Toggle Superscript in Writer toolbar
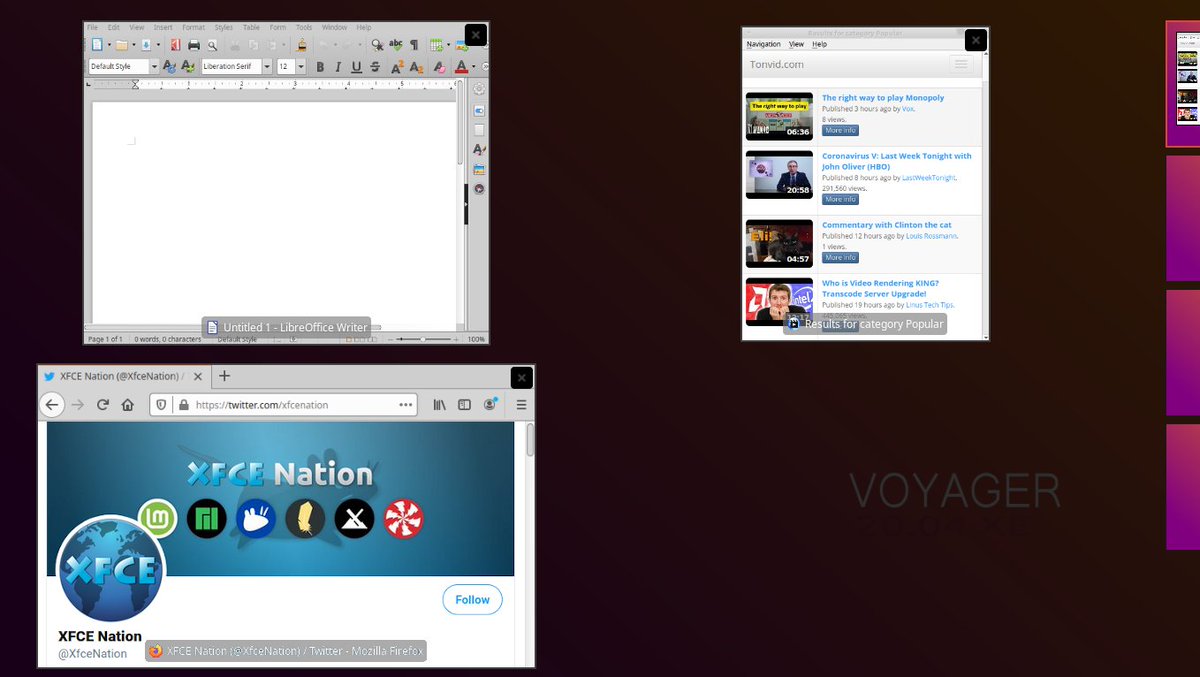This screenshot has height=677, width=1200. point(398,67)
